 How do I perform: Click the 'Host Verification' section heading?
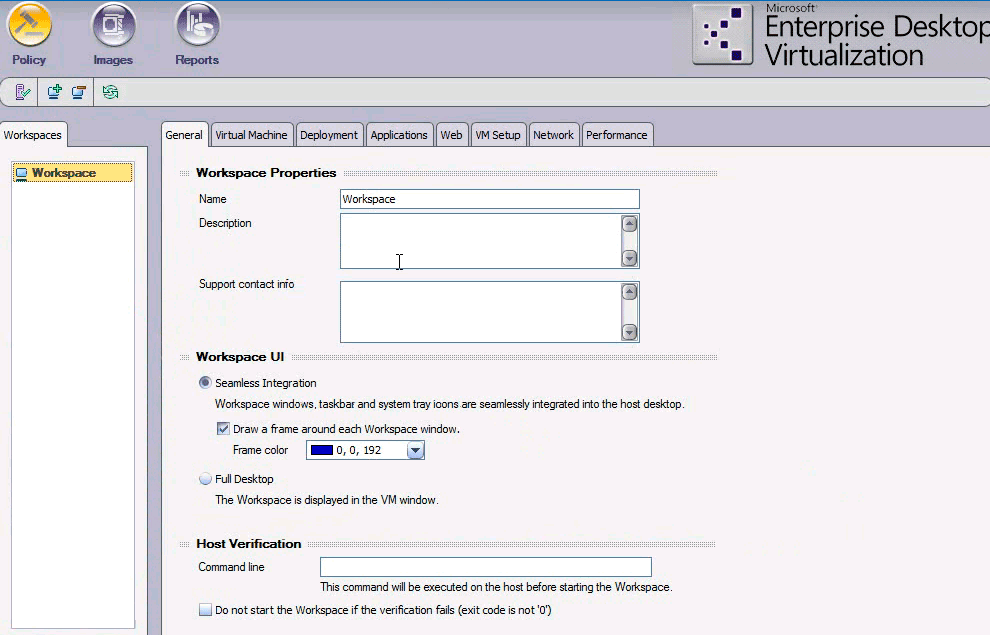coord(249,544)
